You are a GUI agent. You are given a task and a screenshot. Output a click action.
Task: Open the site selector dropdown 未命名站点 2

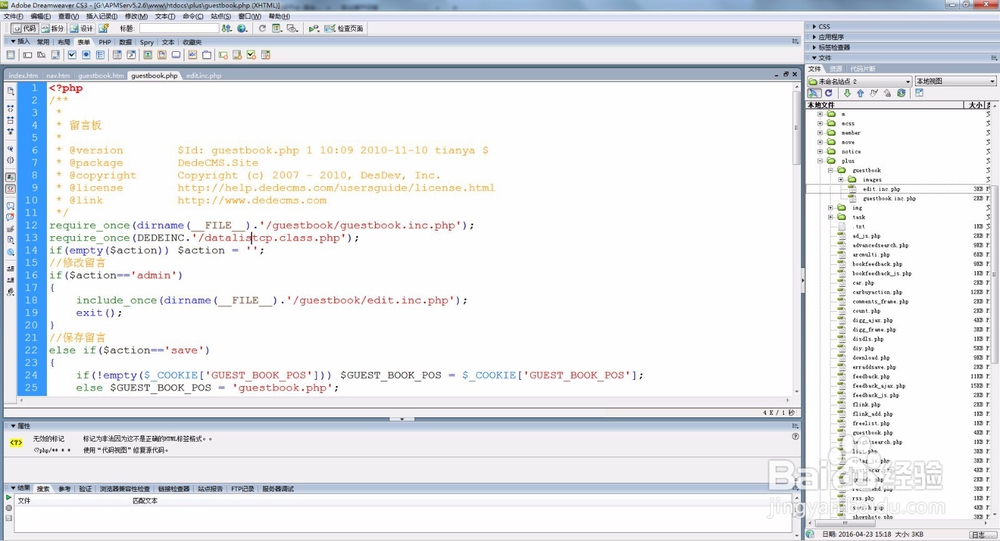[860, 82]
